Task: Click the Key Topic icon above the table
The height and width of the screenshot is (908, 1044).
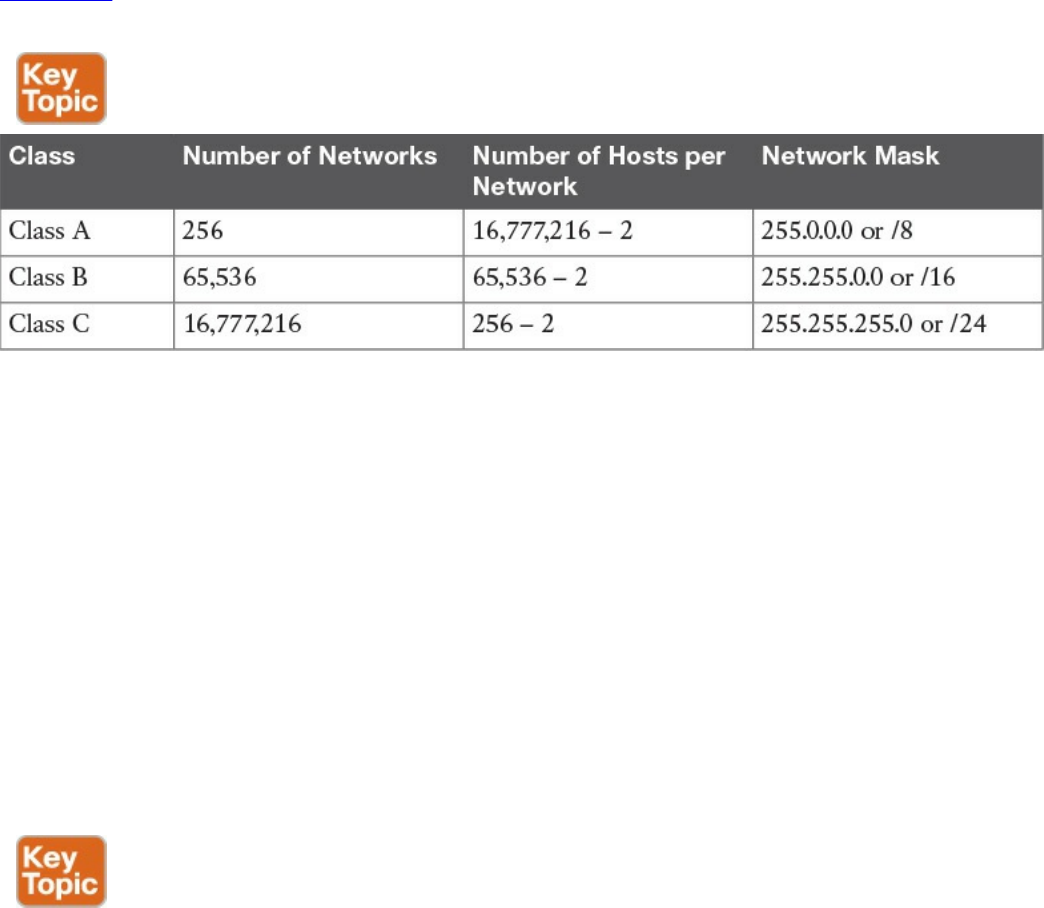Action: [x=61, y=89]
